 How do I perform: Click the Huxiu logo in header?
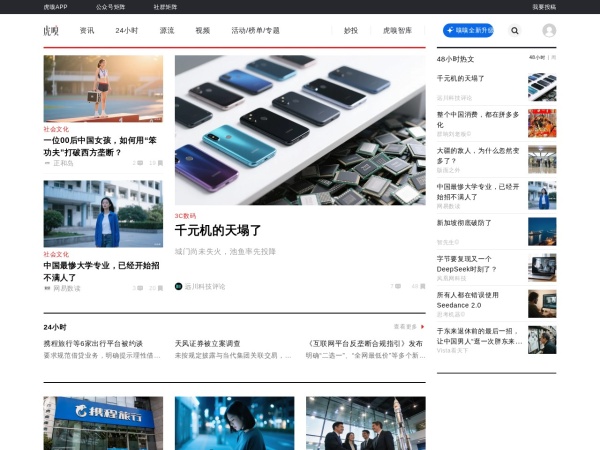pos(51,31)
